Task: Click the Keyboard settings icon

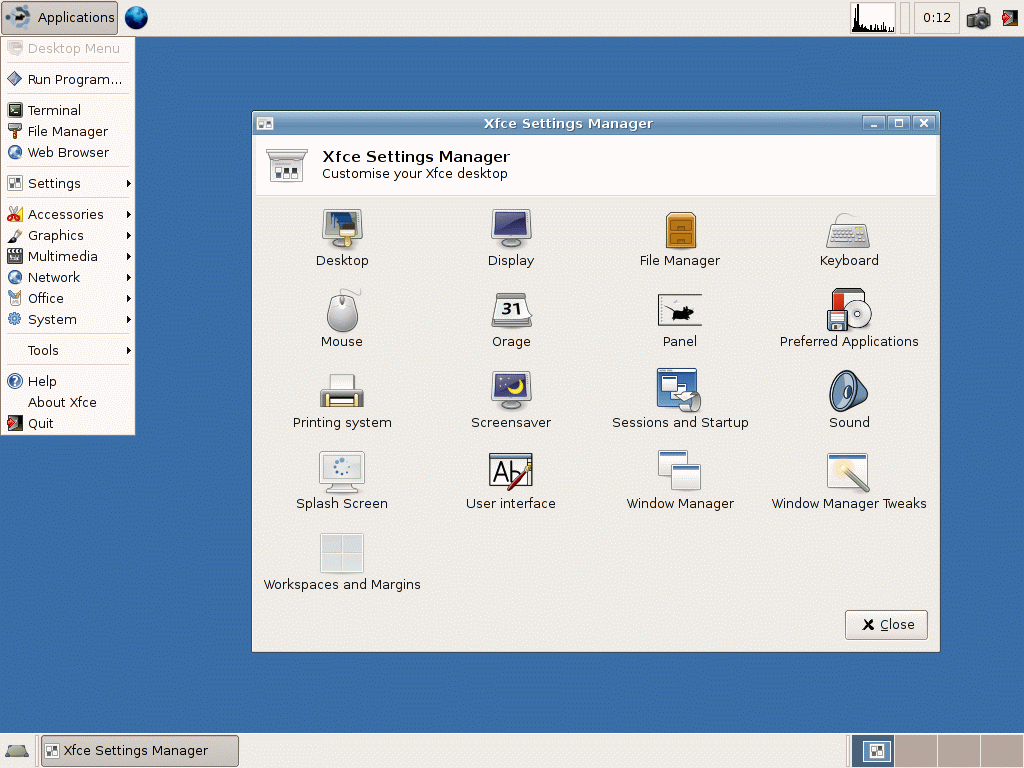Action: click(x=848, y=231)
